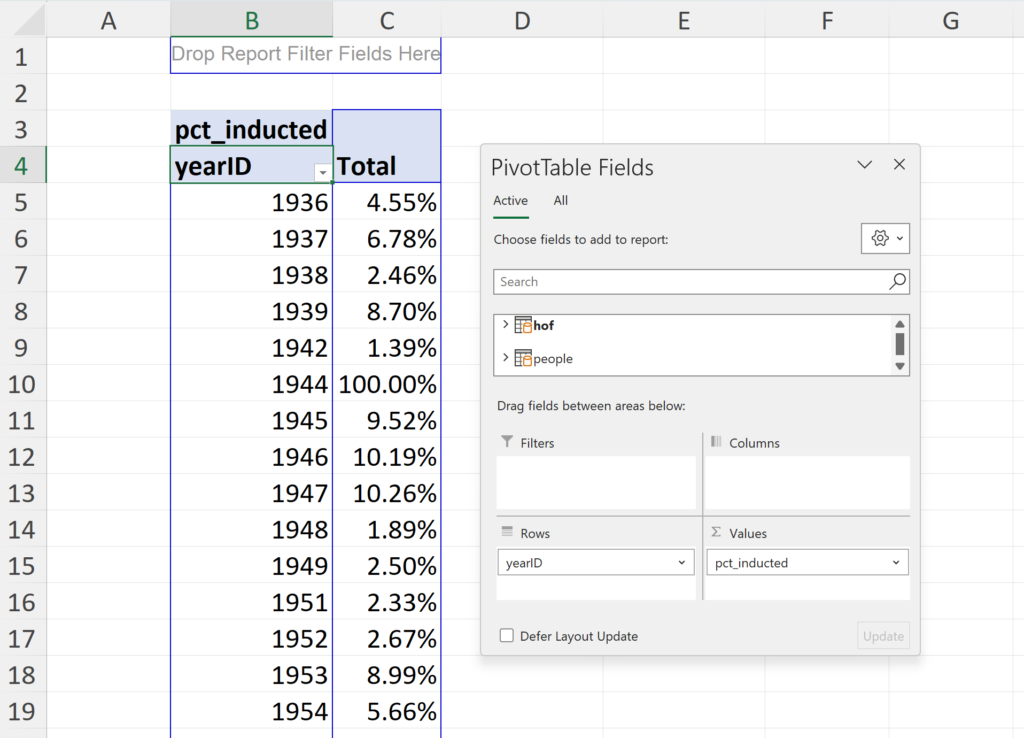The image size is (1024, 738).
Task: Click the table icon beside people
Action: click(x=524, y=358)
